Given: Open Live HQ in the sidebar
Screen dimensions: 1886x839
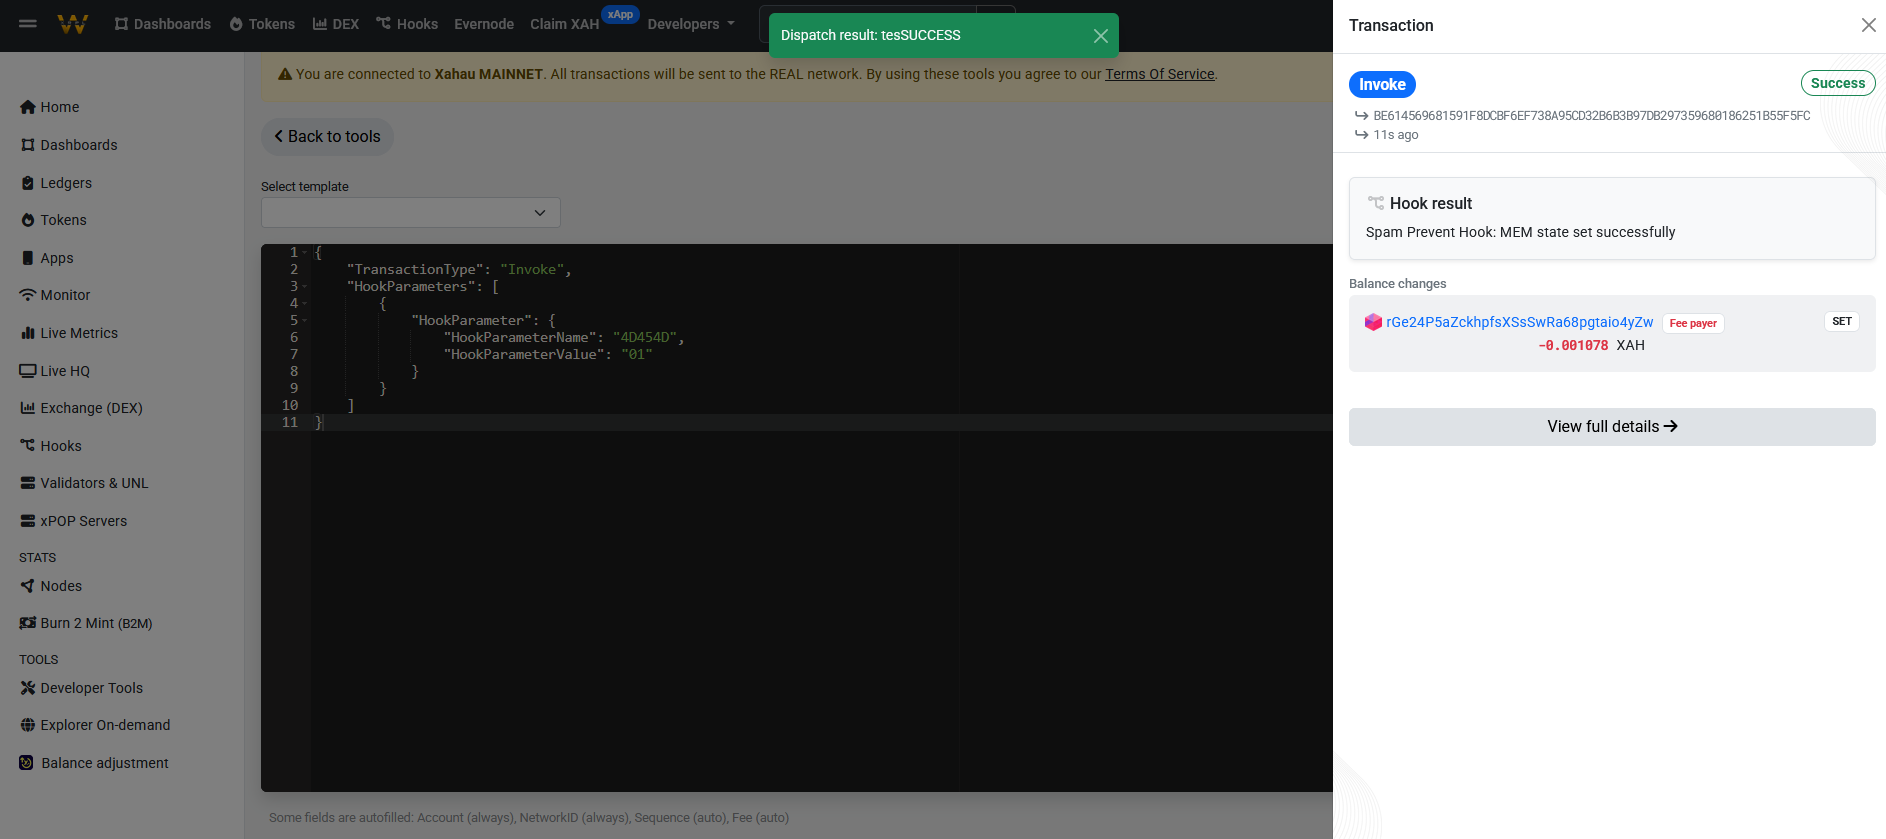Looking at the screenshot, I should tap(55, 371).
